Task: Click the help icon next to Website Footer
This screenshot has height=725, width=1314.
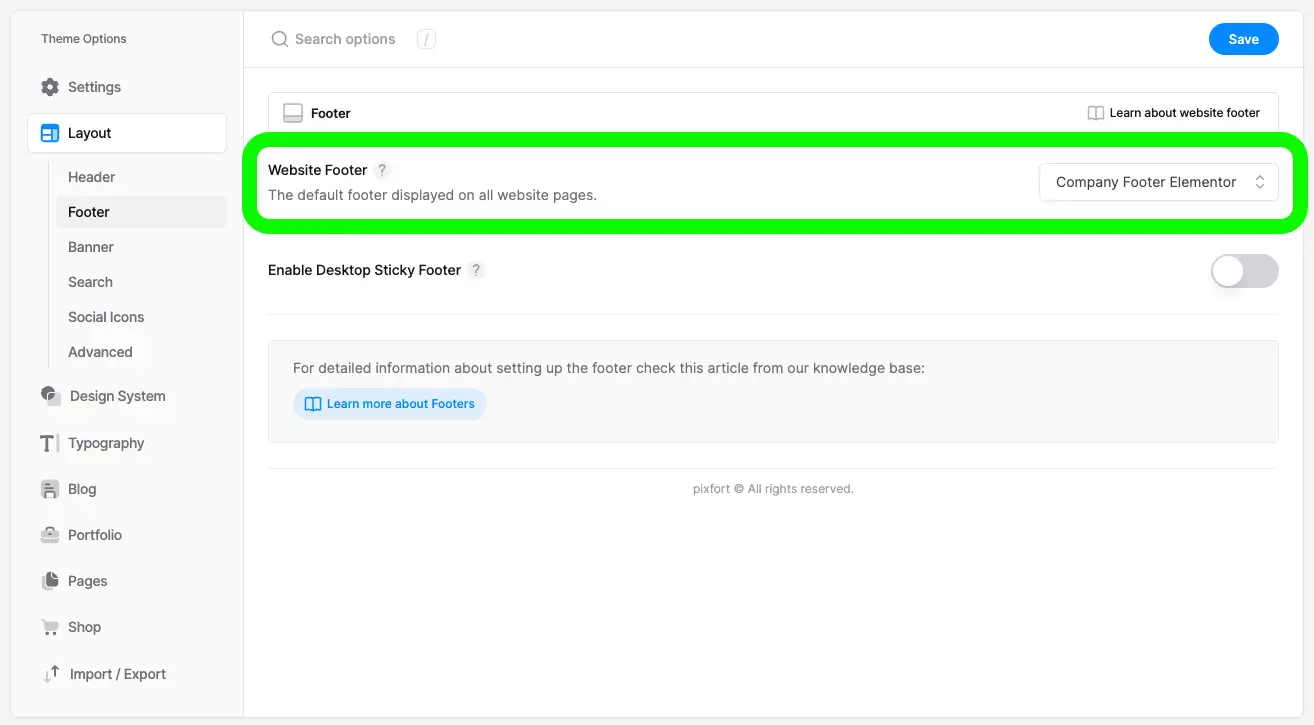Action: [x=382, y=170]
